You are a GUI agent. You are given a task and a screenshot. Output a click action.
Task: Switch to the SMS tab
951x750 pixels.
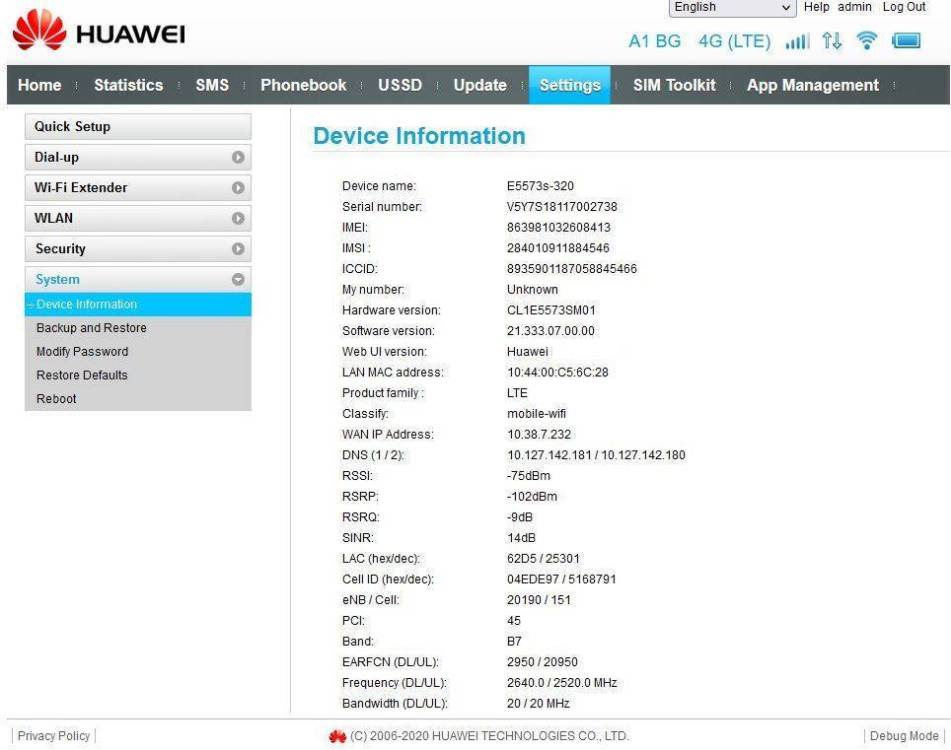click(212, 85)
